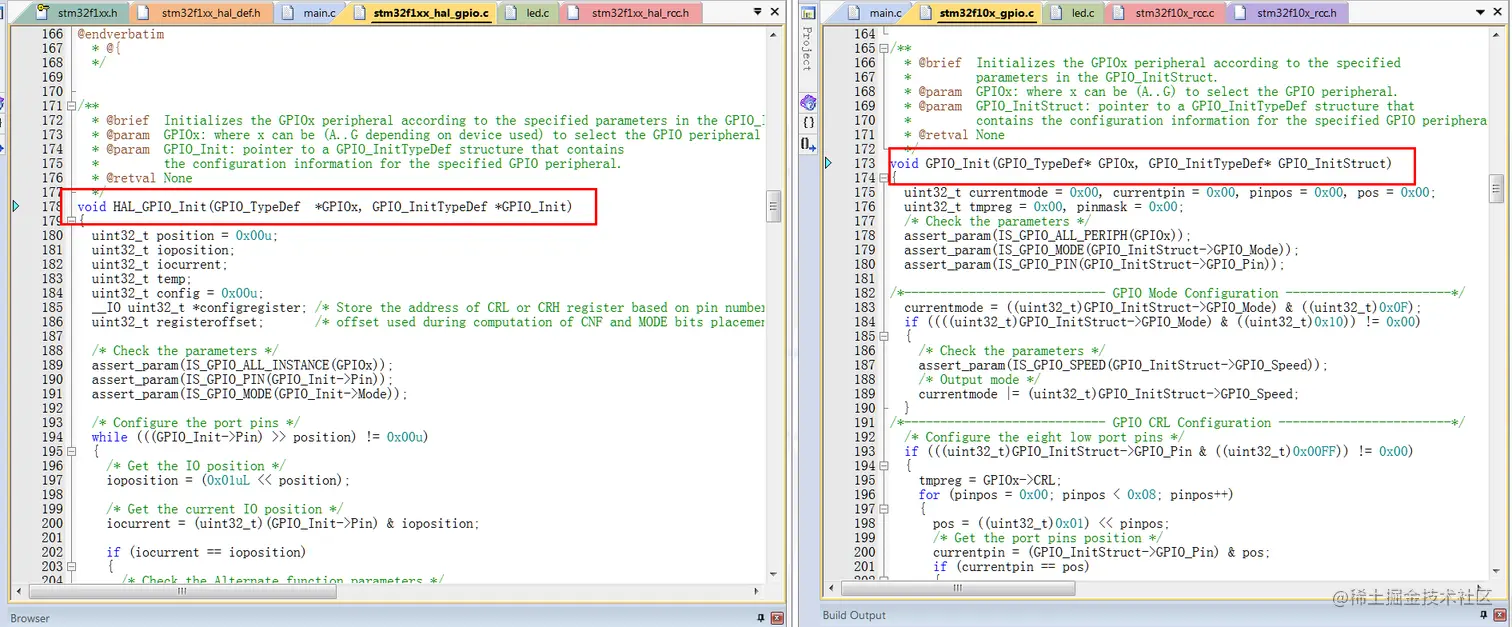Click the Books panel icon in right sidebar
1512x627 pixels.
[x=808, y=103]
